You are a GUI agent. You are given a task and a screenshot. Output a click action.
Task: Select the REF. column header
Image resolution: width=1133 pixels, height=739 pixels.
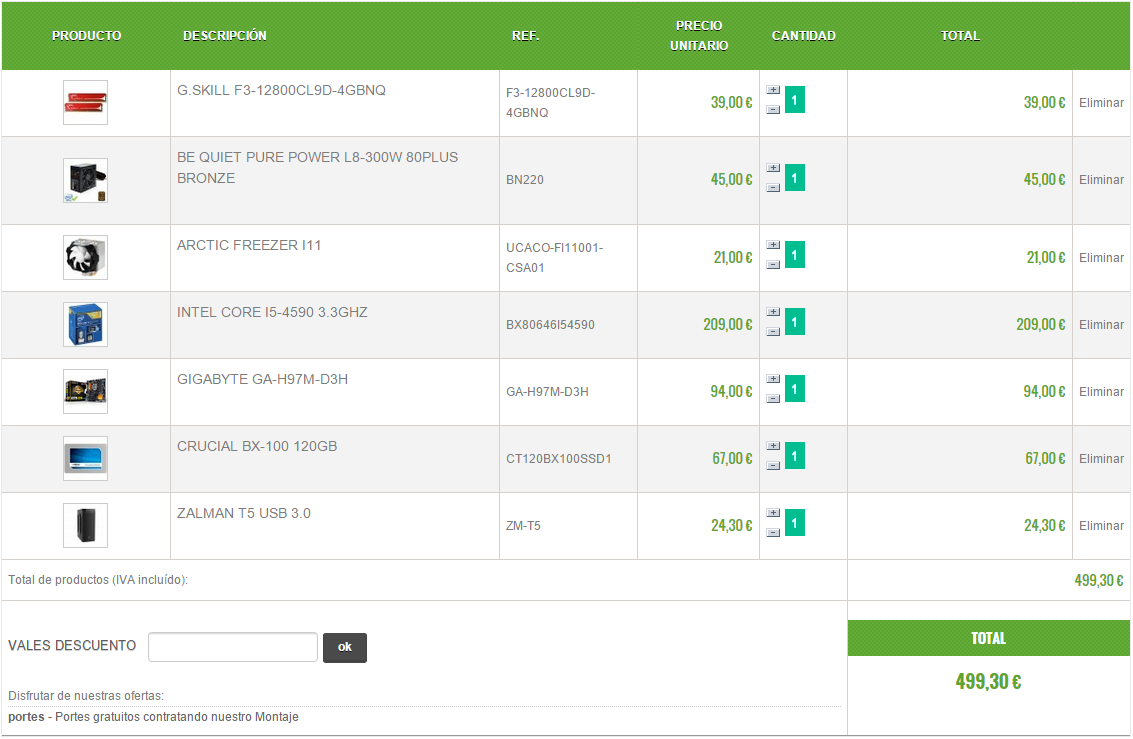(526, 35)
